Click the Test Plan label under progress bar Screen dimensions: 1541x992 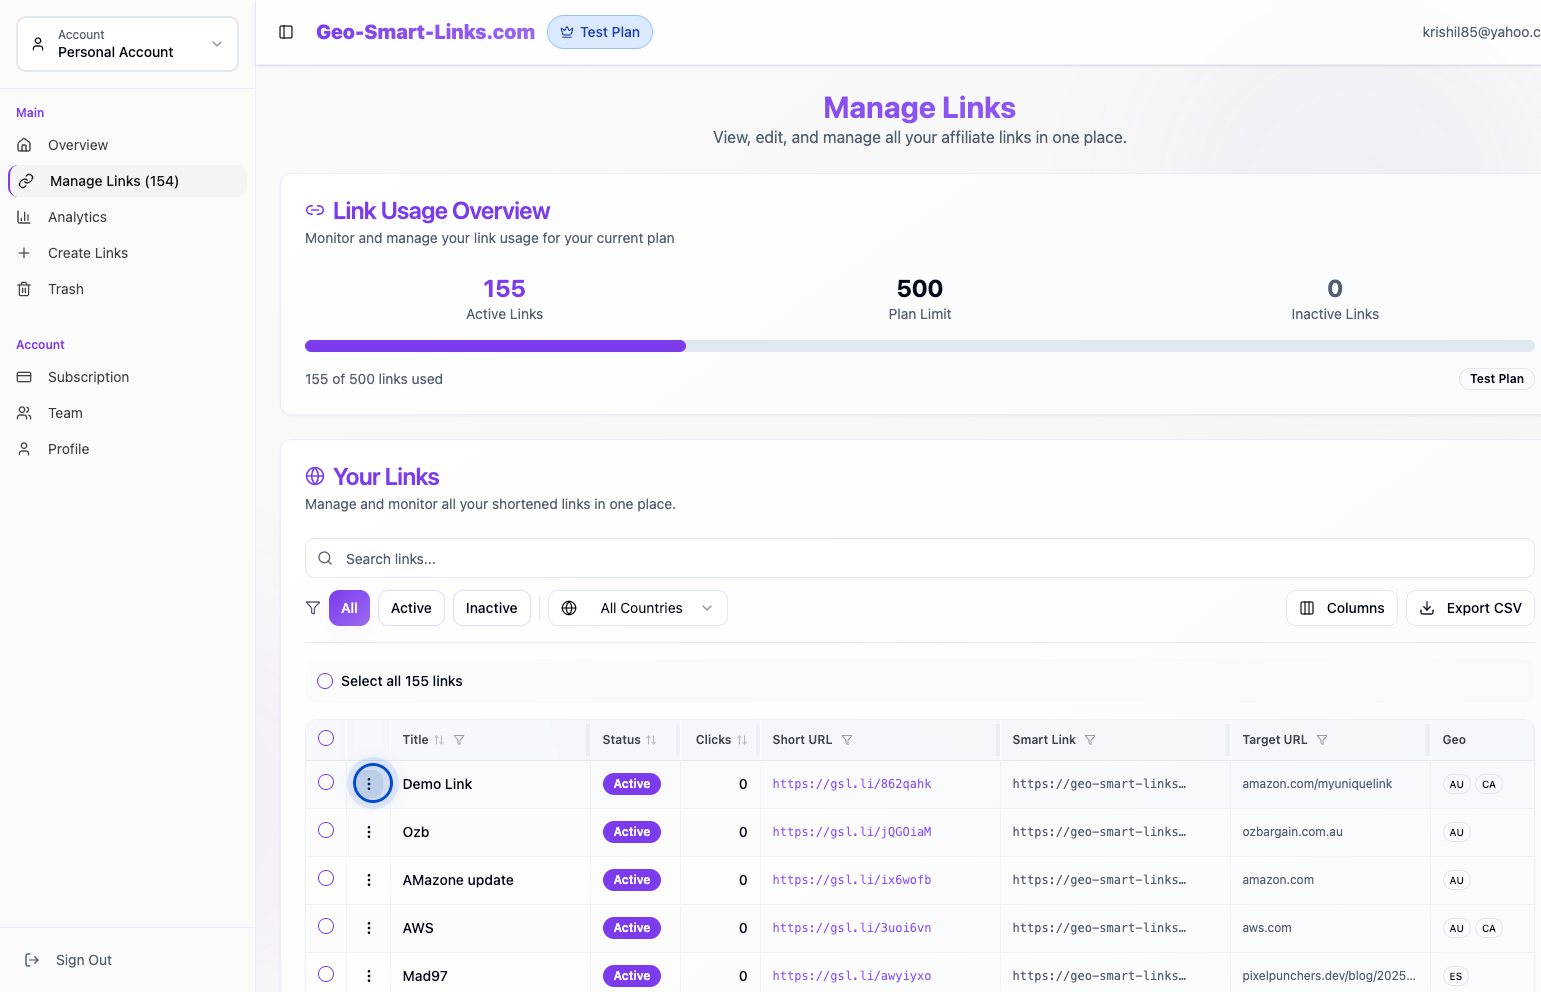click(1496, 379)
